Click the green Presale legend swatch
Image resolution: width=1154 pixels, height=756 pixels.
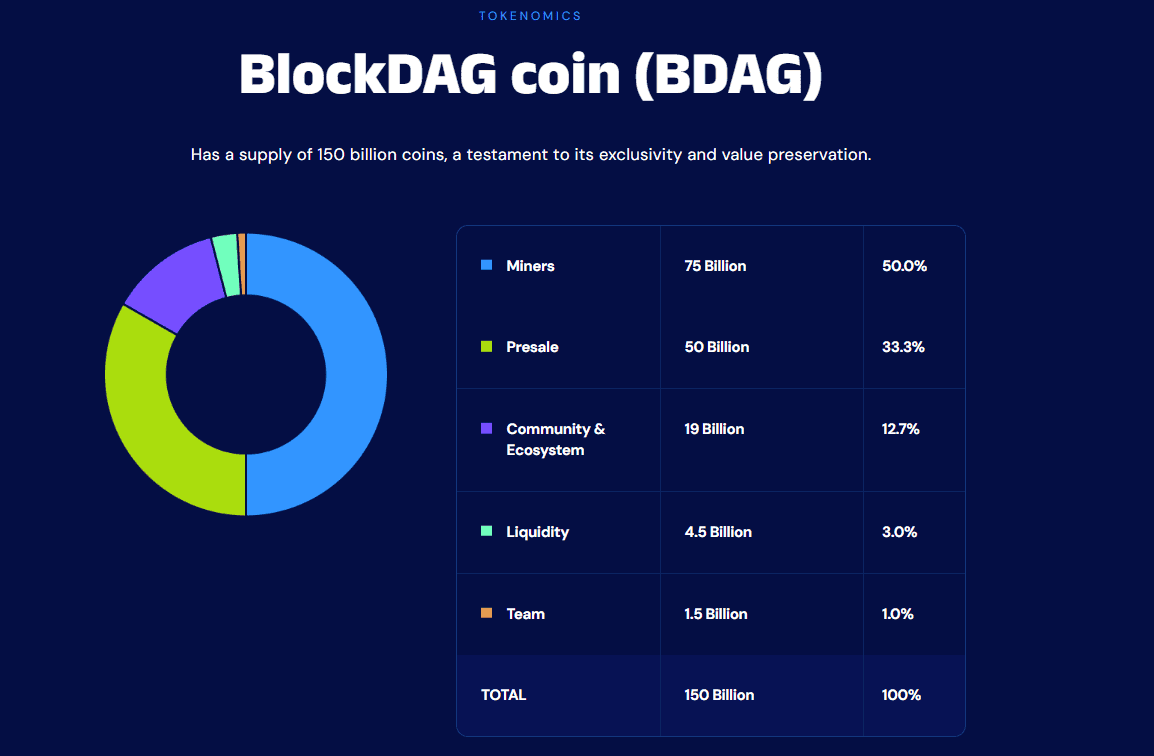point(487,347)
